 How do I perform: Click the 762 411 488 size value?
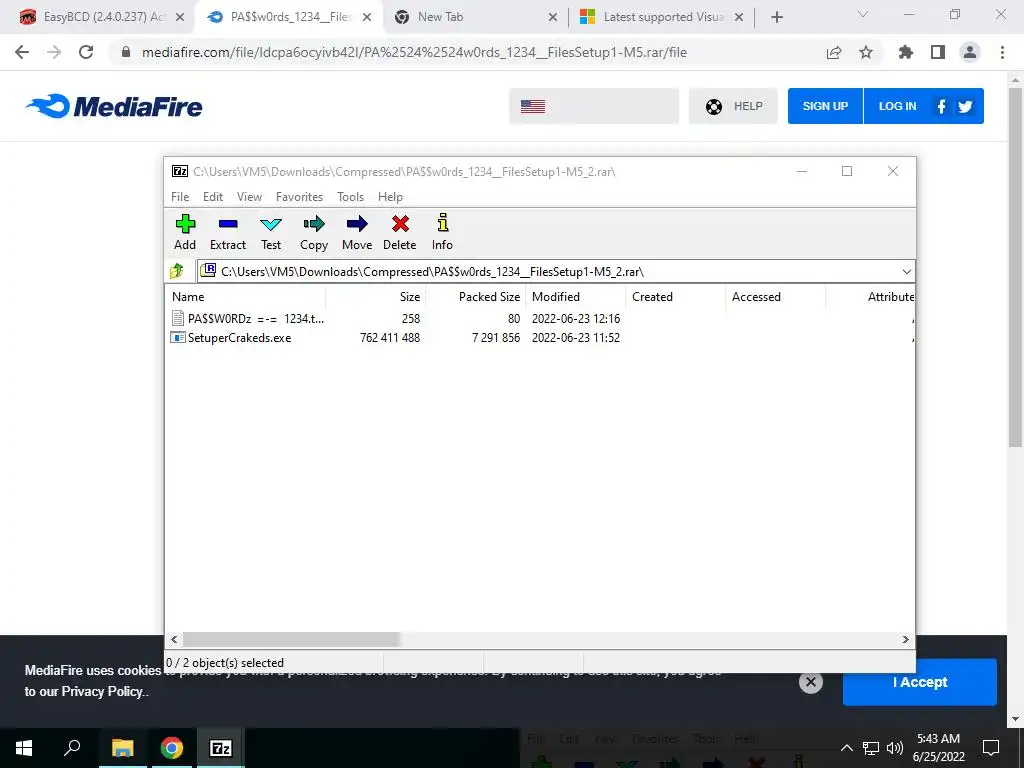[390, 338]
